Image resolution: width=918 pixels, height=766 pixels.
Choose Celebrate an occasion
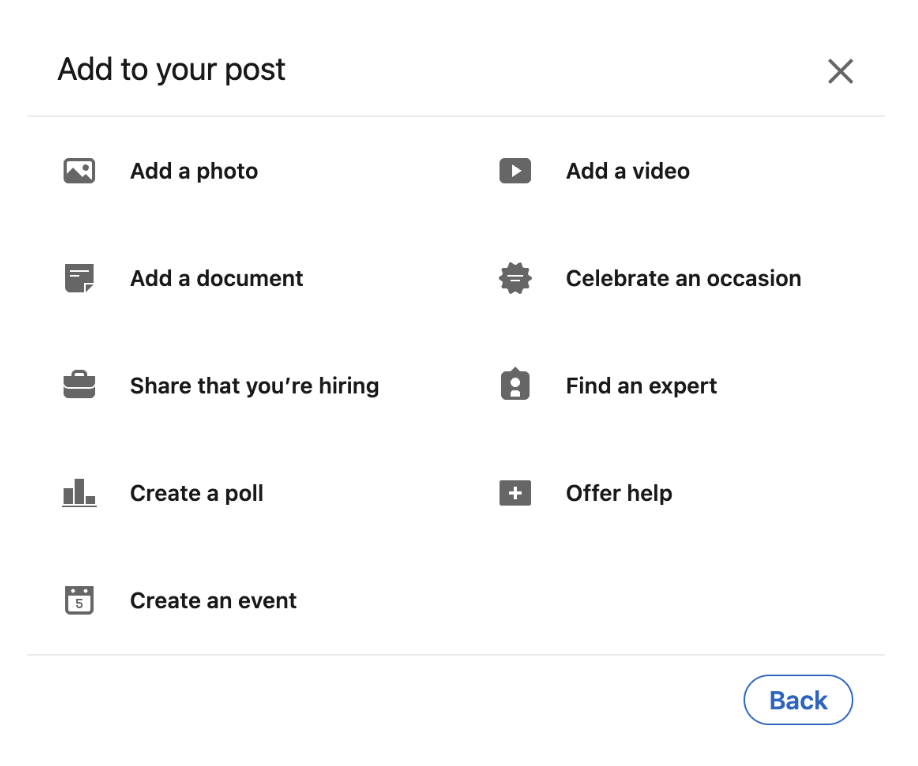pyautogui.click(x=683, y=278)
